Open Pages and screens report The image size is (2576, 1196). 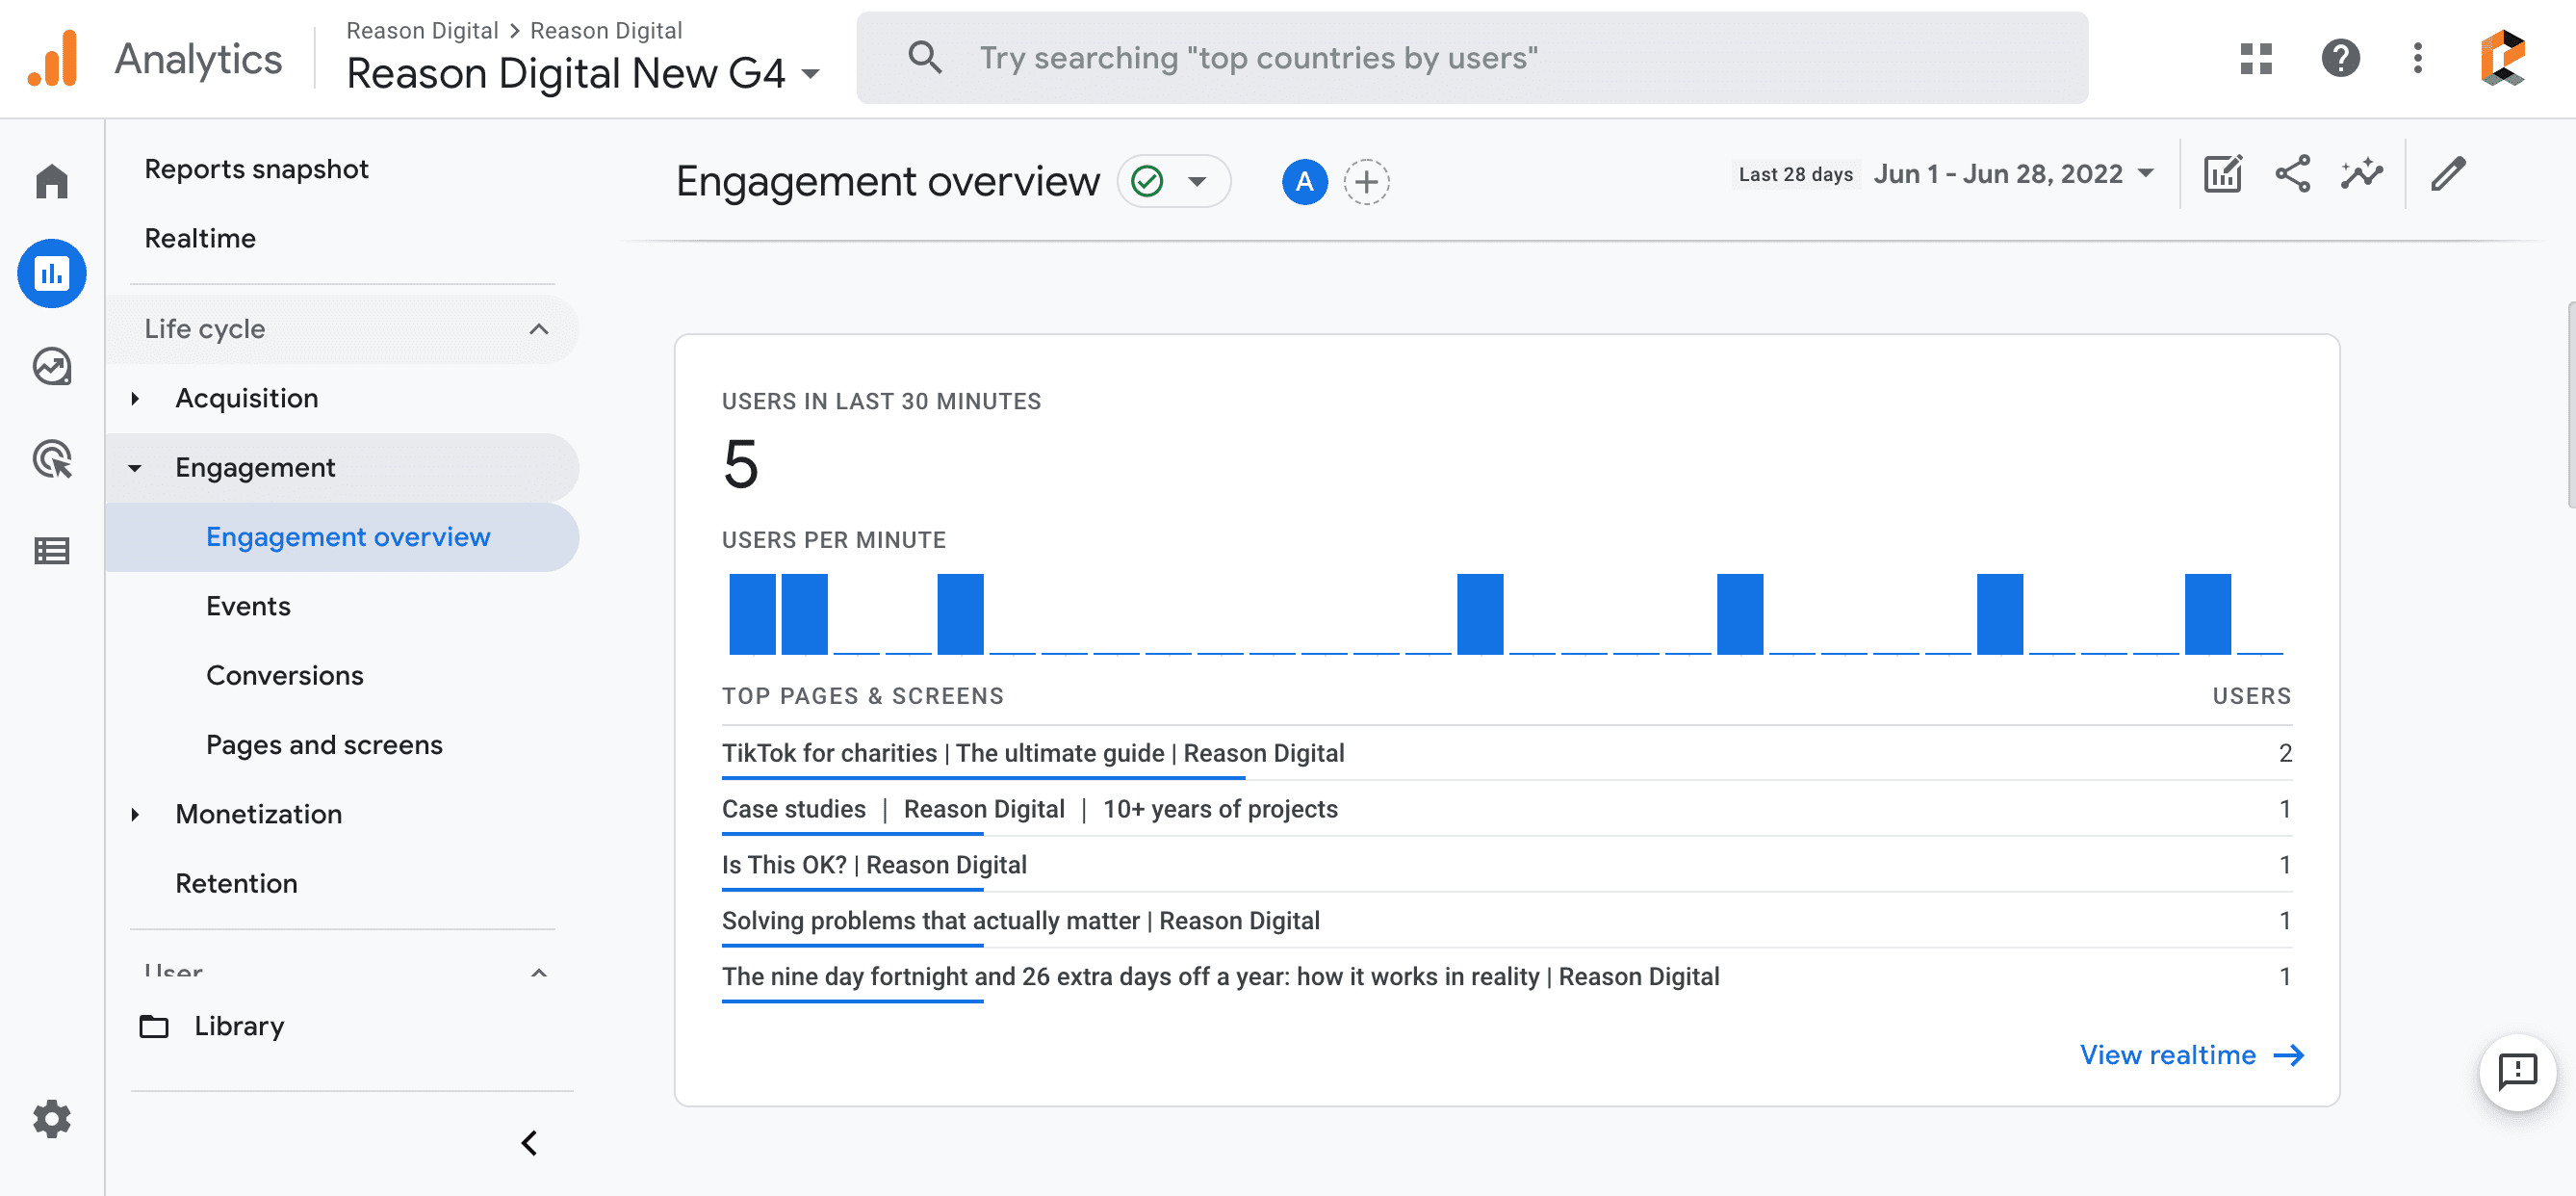(324, 745)
